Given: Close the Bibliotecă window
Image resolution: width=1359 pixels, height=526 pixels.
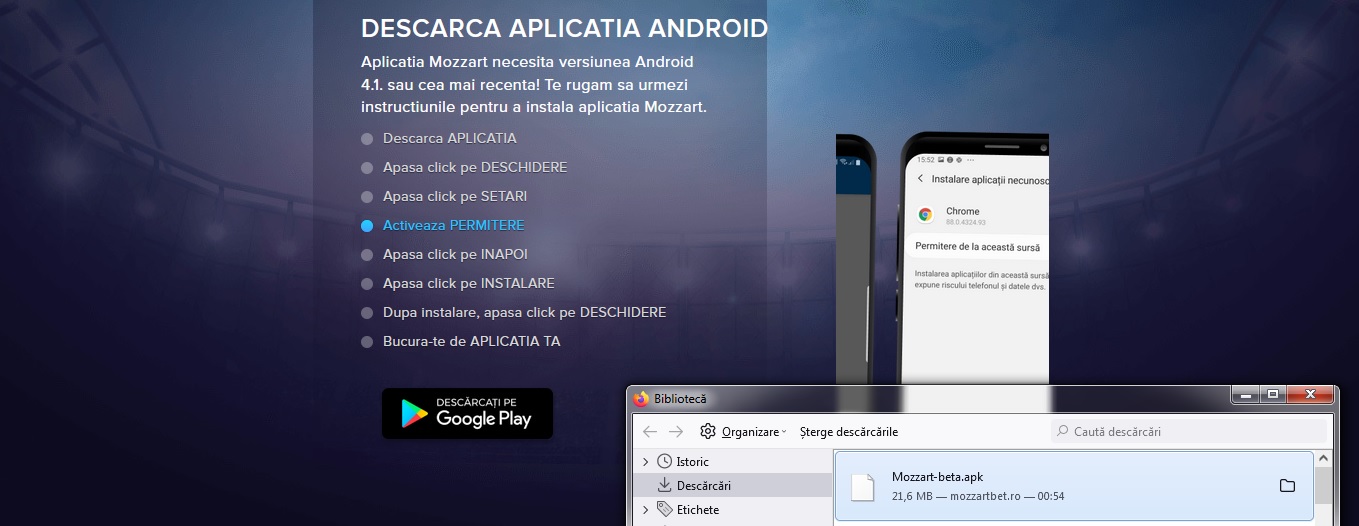Looking at the screenshot, I should click(1310, 395).
